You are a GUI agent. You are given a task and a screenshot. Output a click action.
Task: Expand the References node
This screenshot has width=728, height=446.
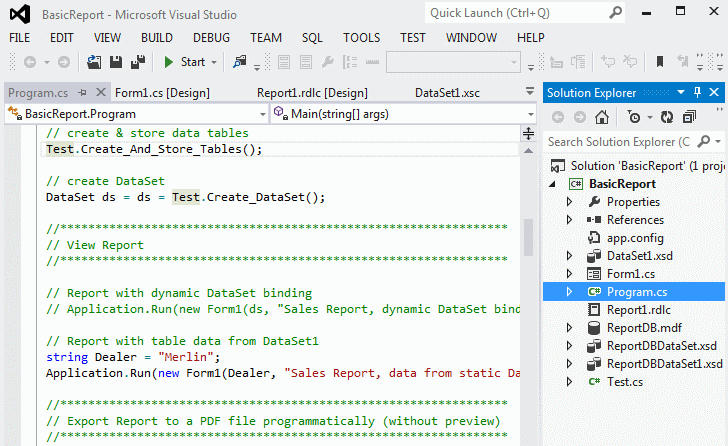570,220
